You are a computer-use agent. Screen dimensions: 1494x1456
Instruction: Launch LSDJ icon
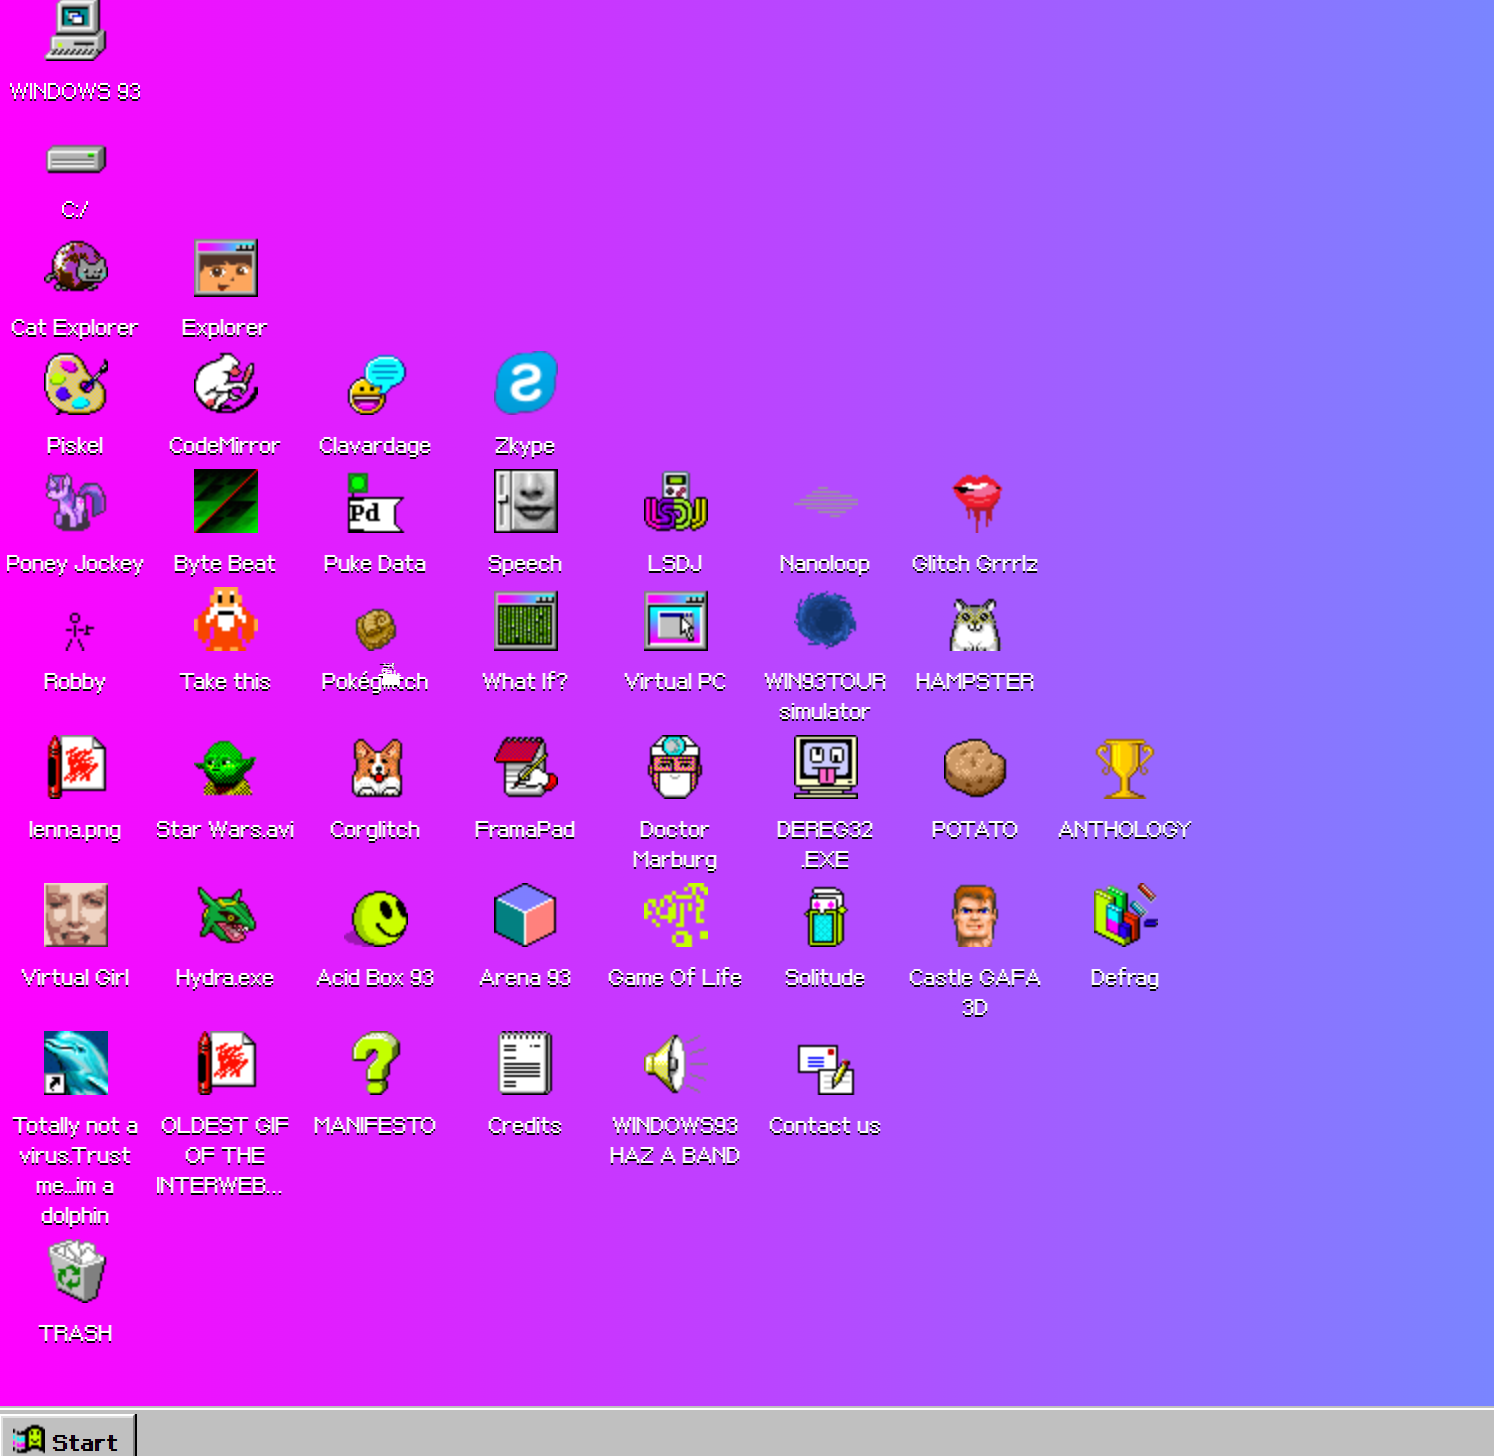tap(675, 502)
